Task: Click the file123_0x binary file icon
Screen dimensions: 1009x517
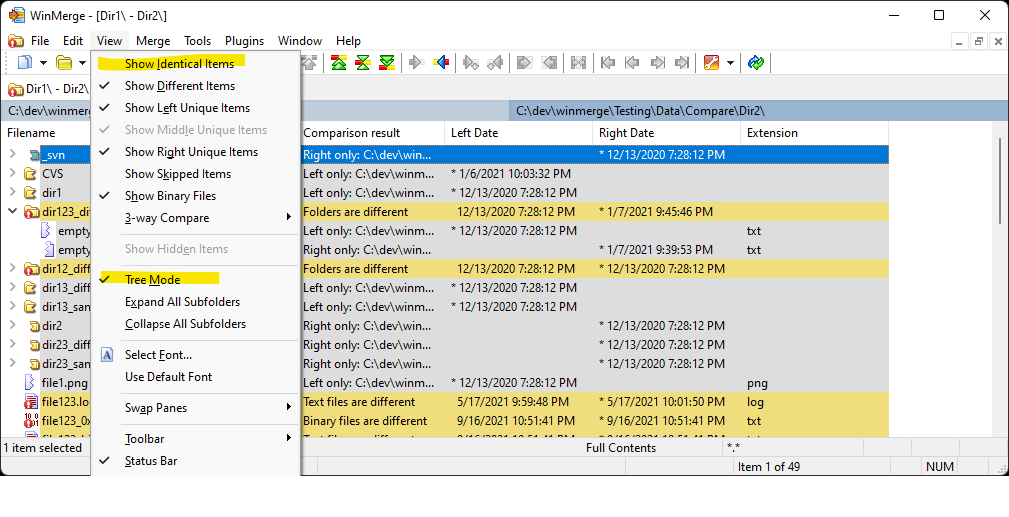Action: coord(31,421)
